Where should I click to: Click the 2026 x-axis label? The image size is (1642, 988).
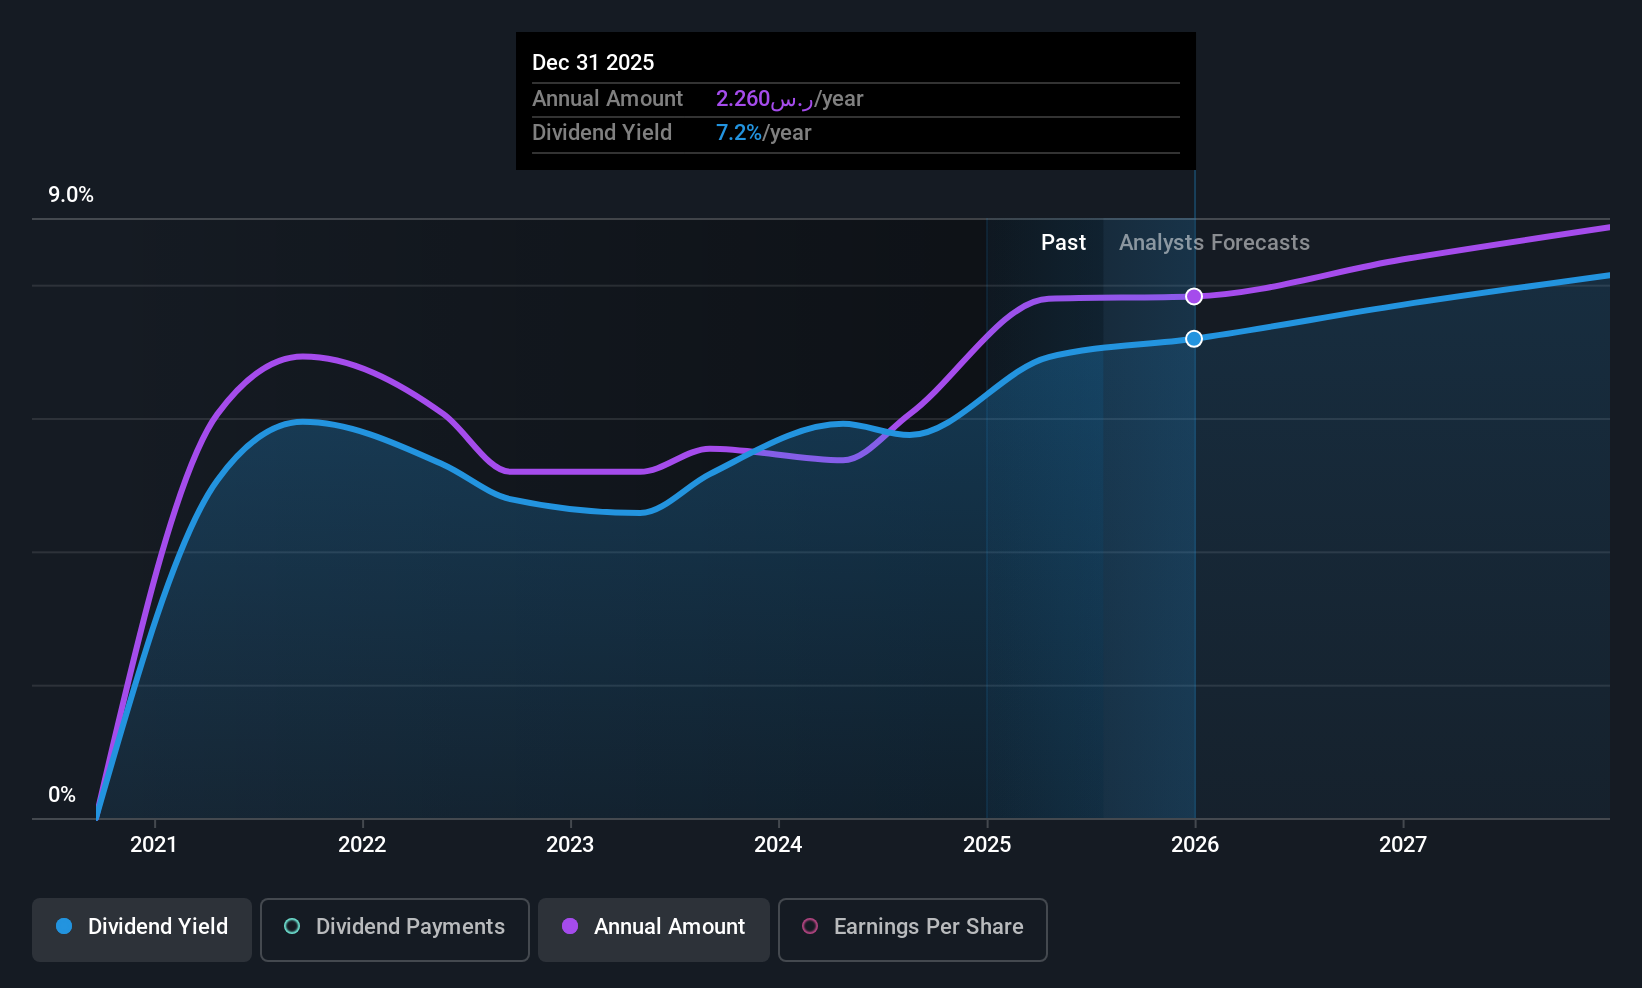pos(1195,845)
